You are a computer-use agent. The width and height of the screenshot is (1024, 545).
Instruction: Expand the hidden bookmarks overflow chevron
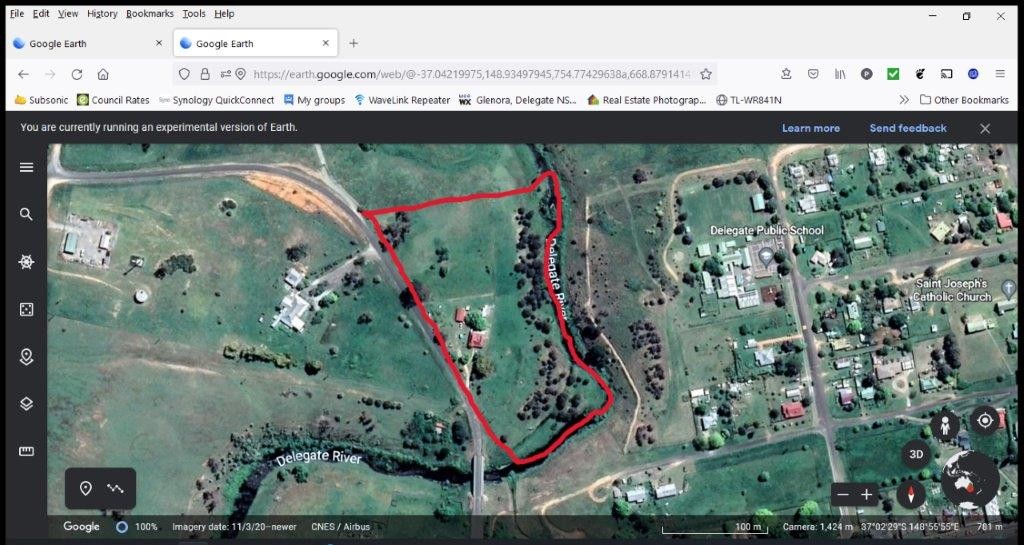pyautogui.click(x=904, y=100)
